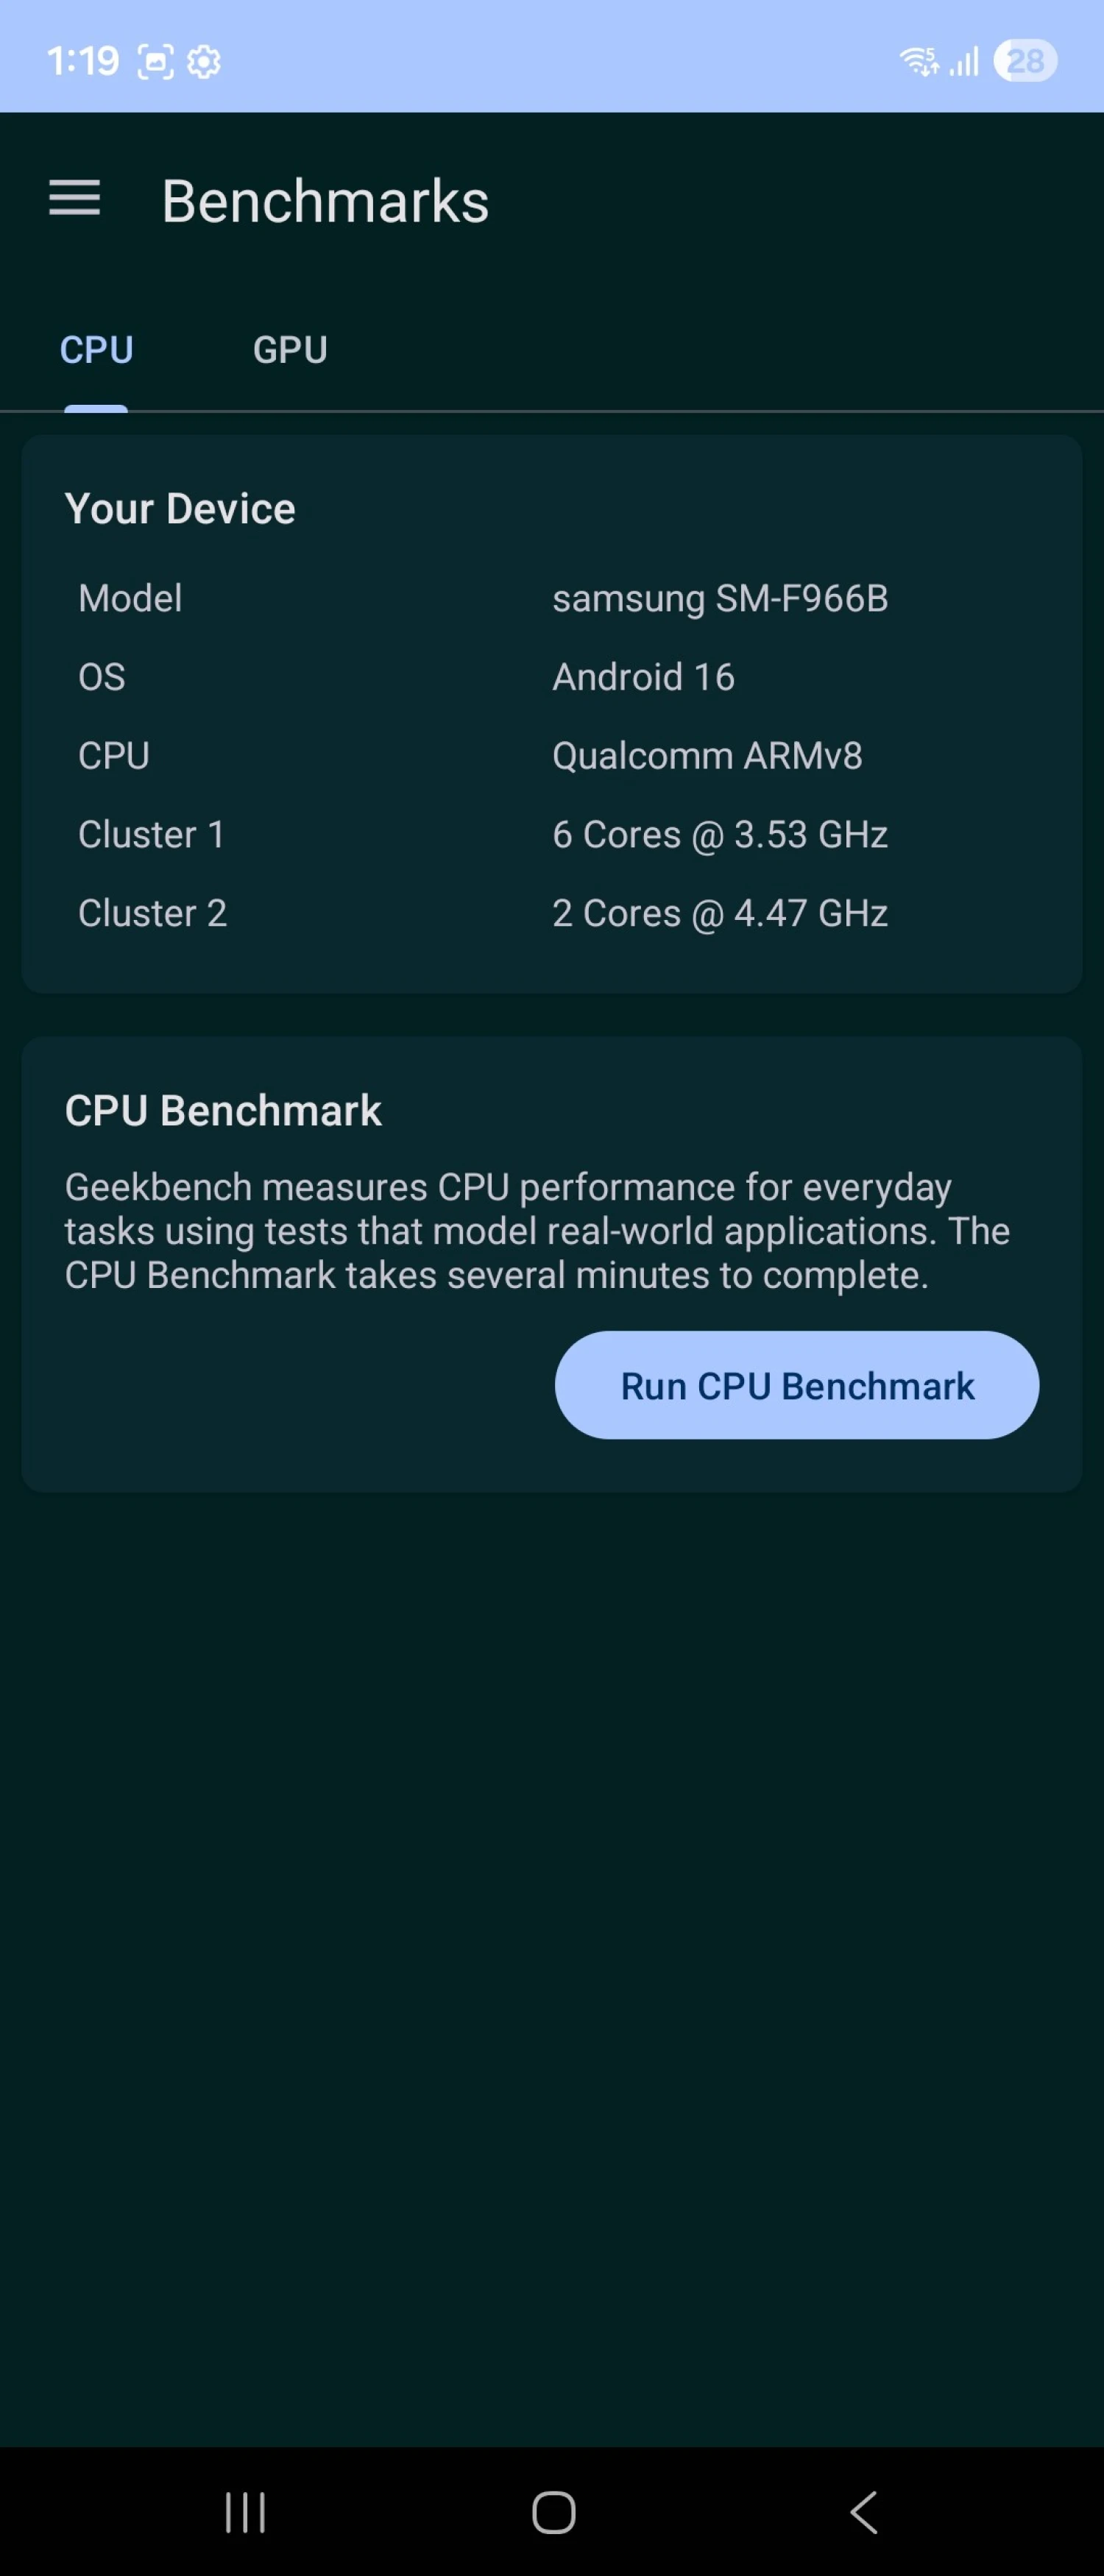Open the hamburger navigation menu
1104x2576 pixels.
click(x=75, y=198)
